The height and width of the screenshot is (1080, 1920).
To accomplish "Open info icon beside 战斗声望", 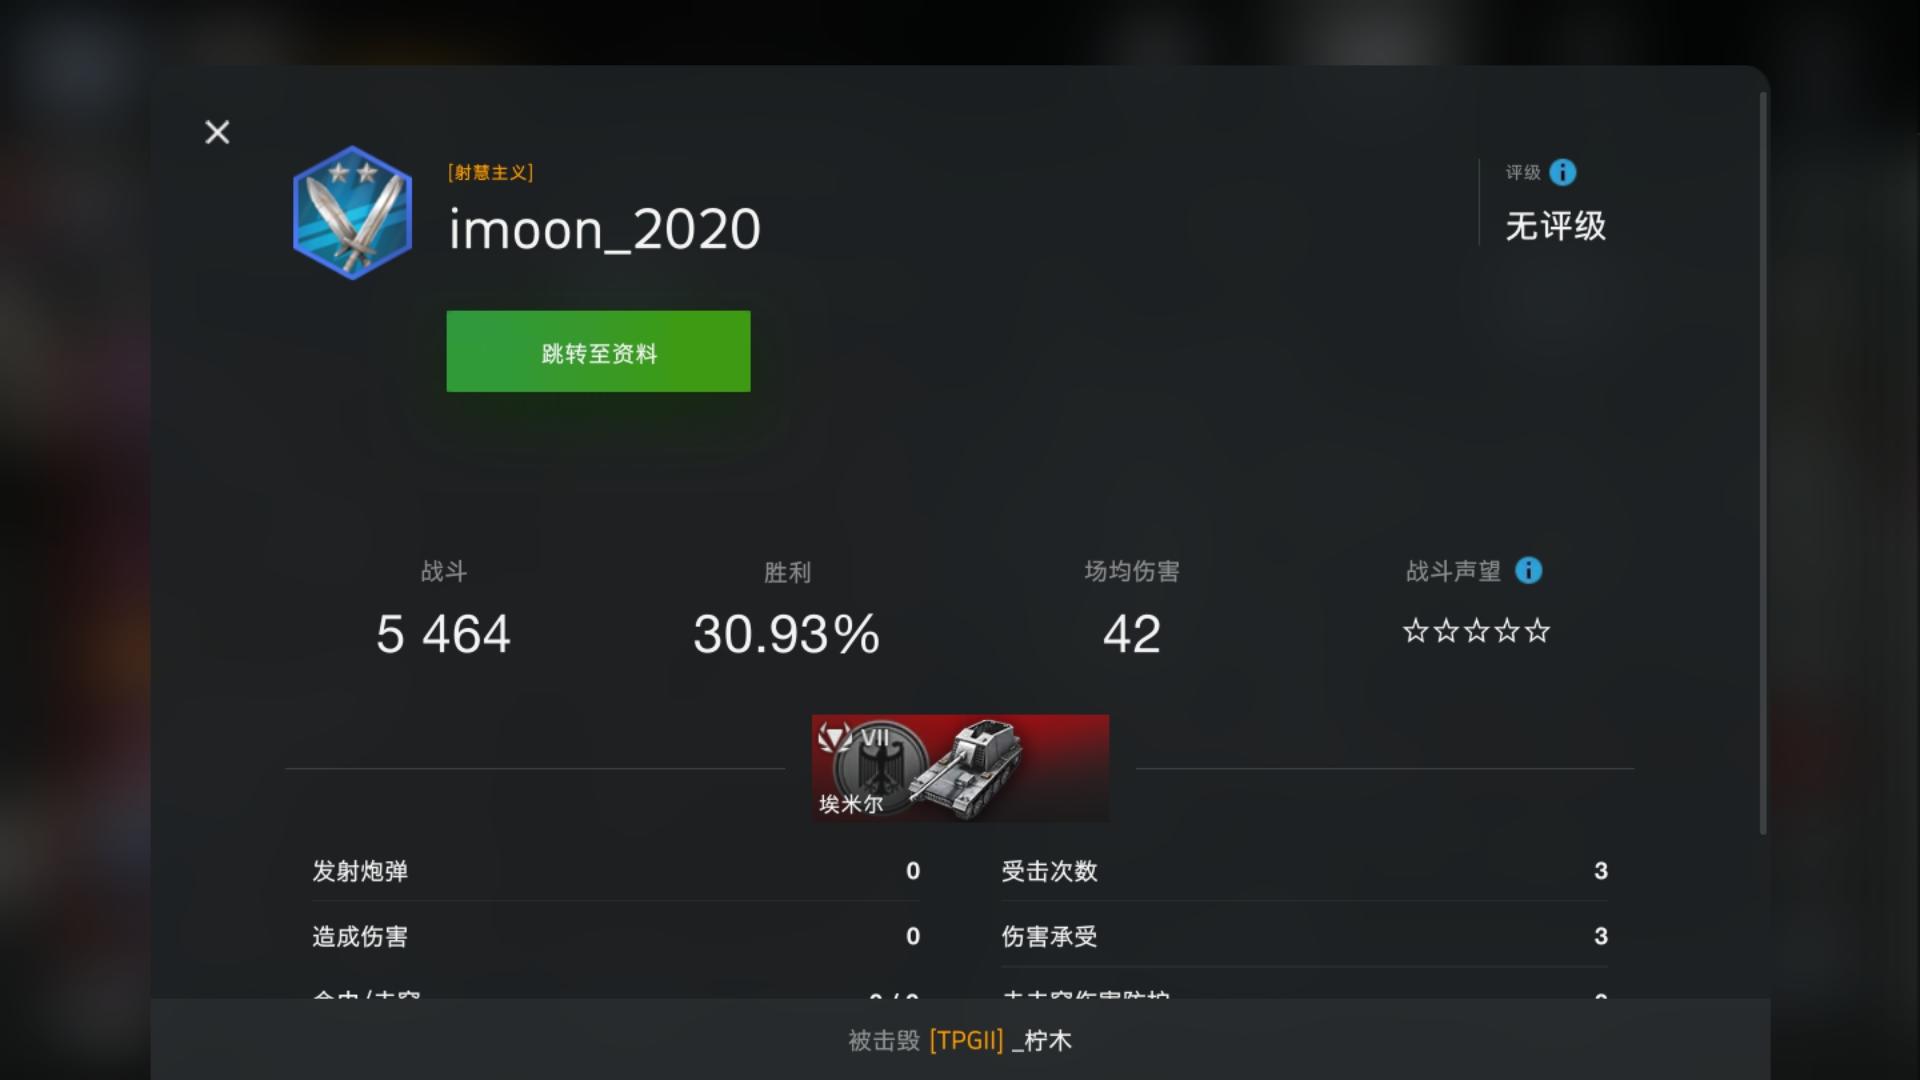I will (x=1529, y=570).
